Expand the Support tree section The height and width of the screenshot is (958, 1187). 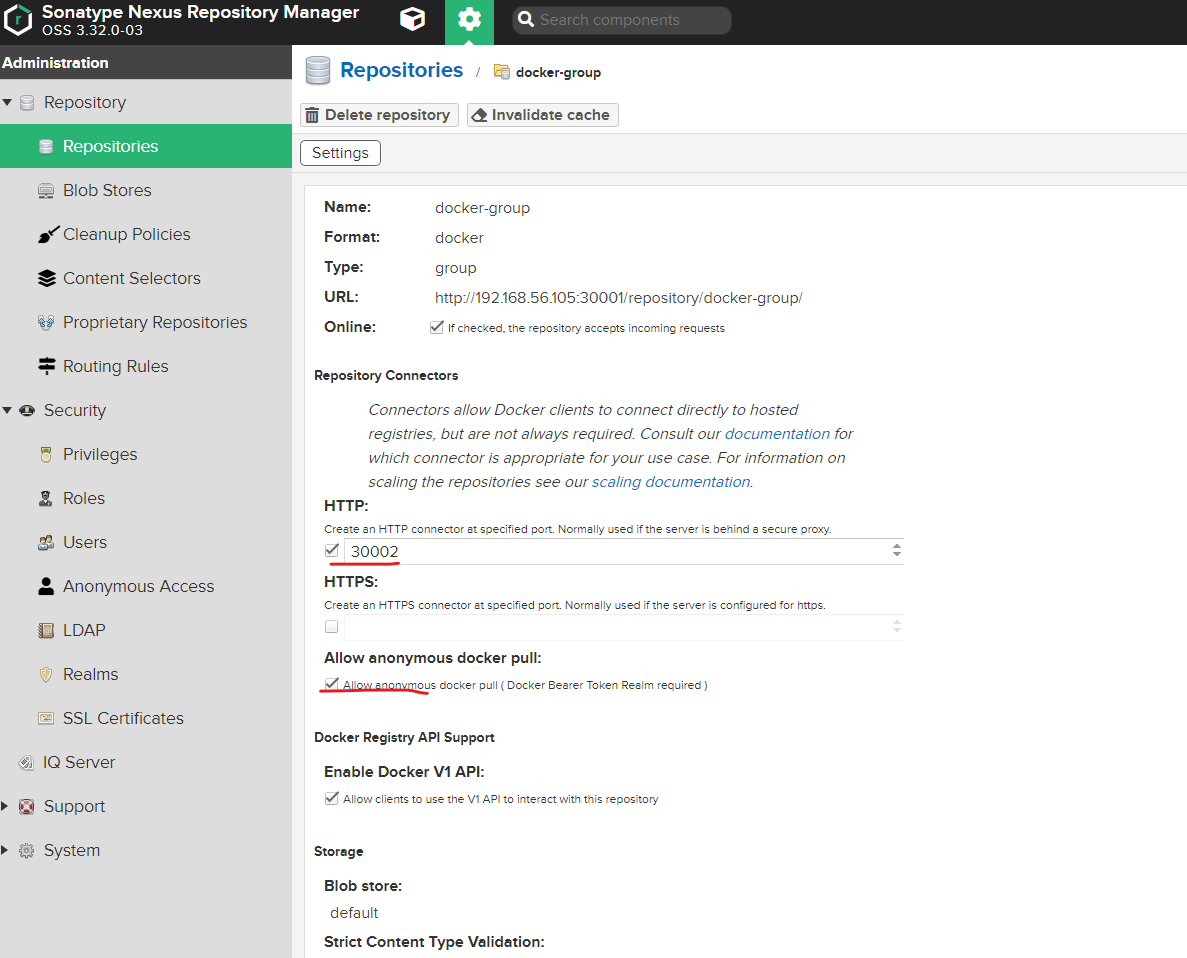pyautogui.click(x=6, y=806)
